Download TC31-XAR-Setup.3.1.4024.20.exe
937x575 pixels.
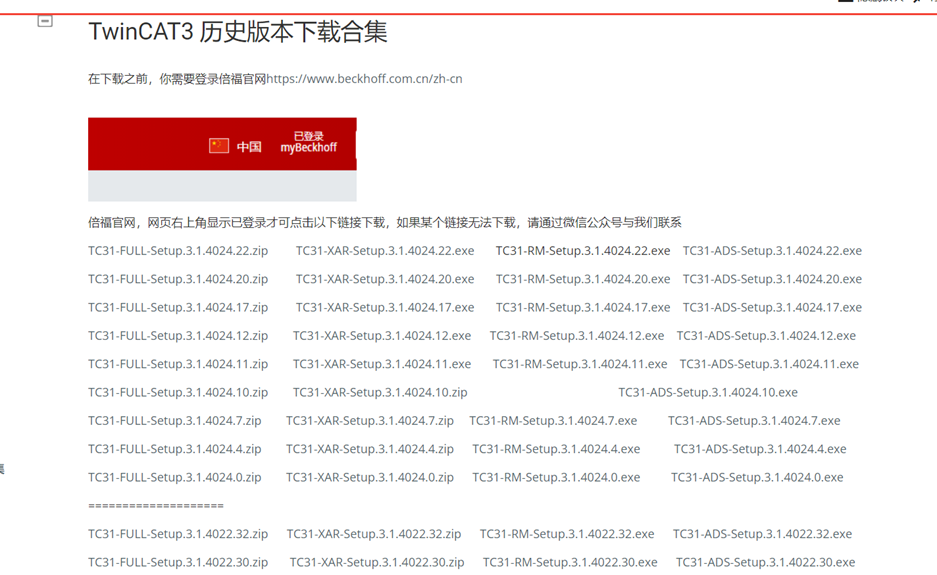point(385,279)
